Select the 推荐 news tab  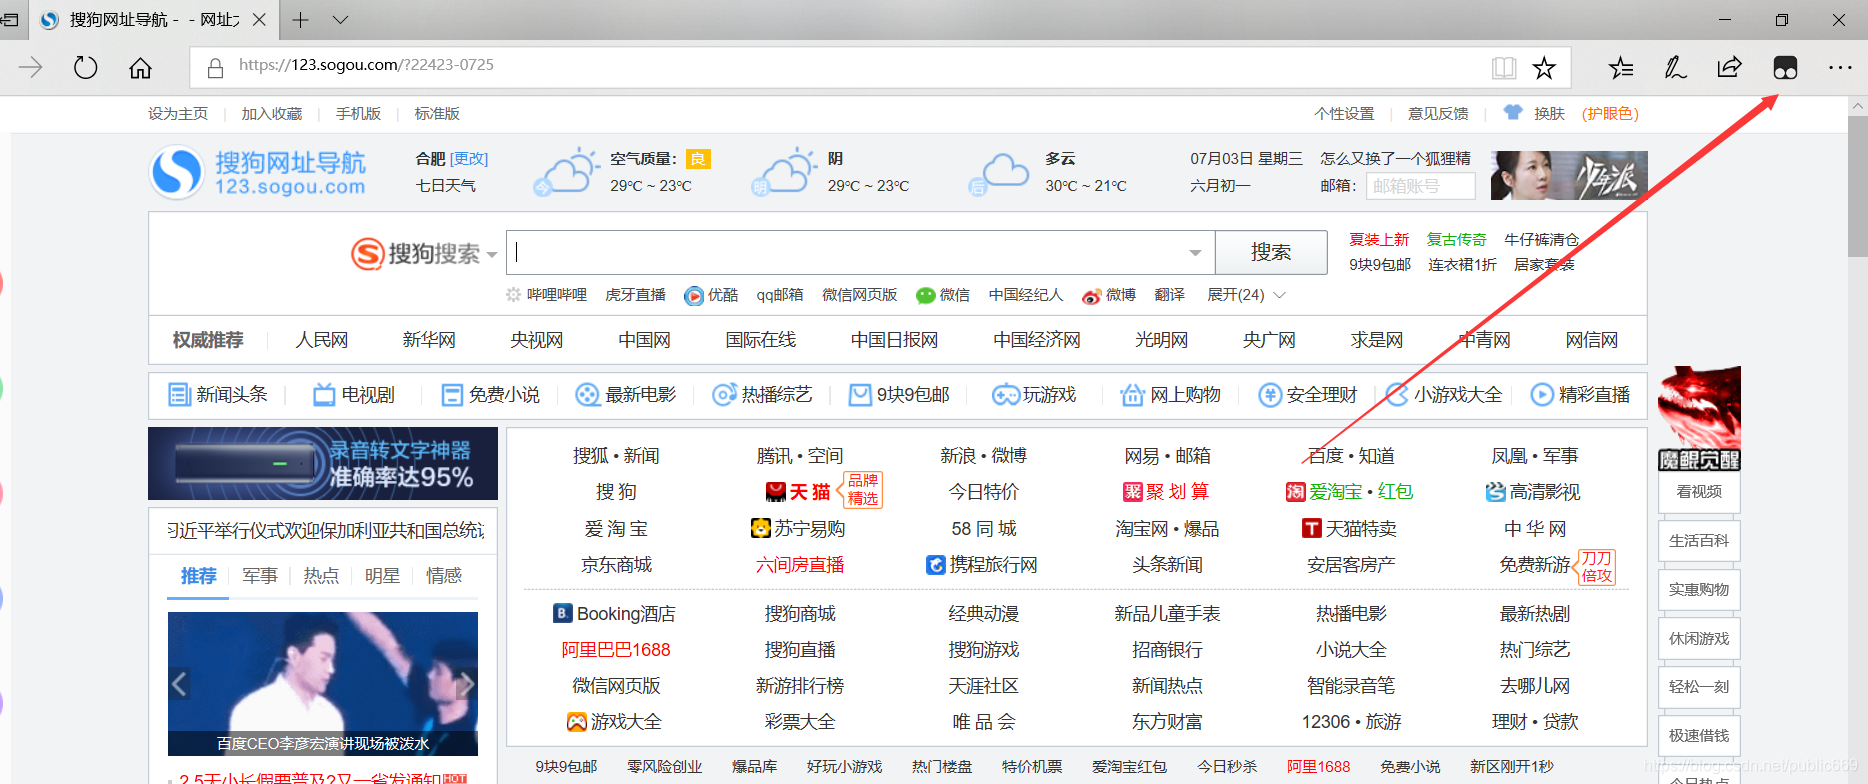[198, 576]
